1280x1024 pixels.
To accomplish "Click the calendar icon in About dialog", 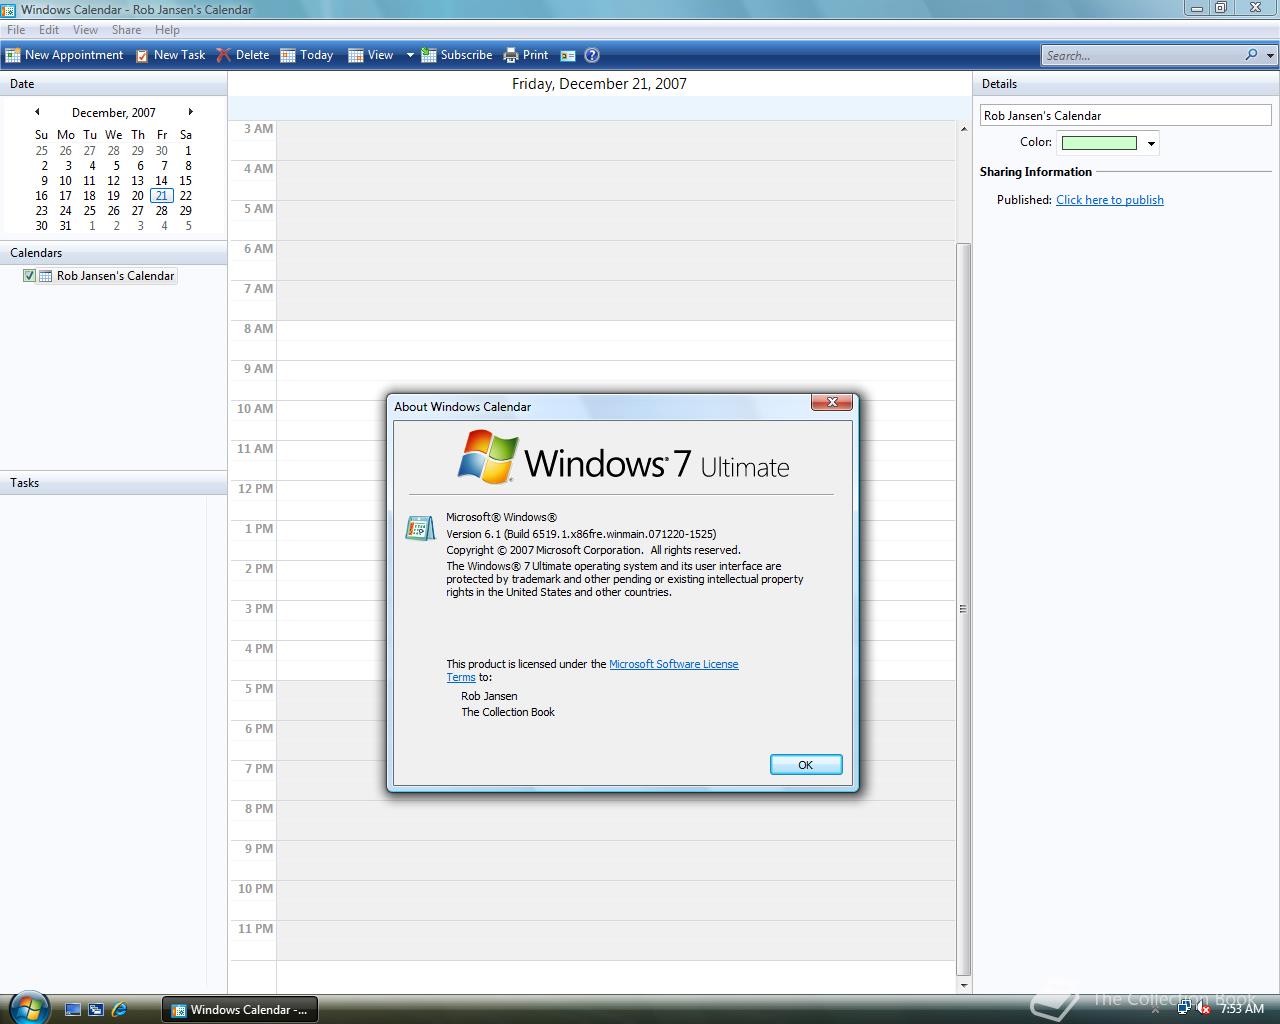I will point(420,527).
